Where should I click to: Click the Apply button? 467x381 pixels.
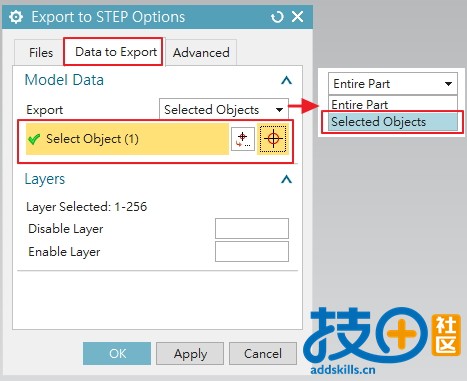(x=190, y=353)
